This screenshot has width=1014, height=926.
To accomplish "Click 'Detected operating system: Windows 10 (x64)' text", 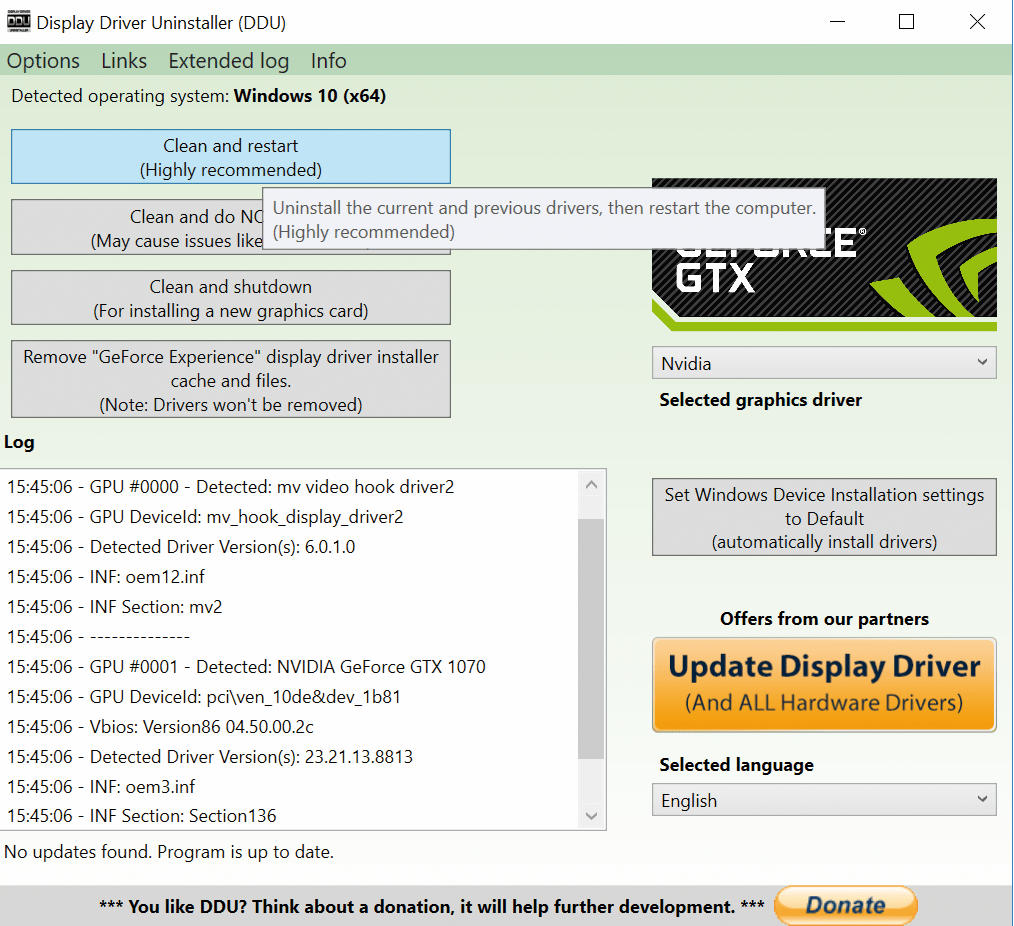I will [x=199, y=96].
